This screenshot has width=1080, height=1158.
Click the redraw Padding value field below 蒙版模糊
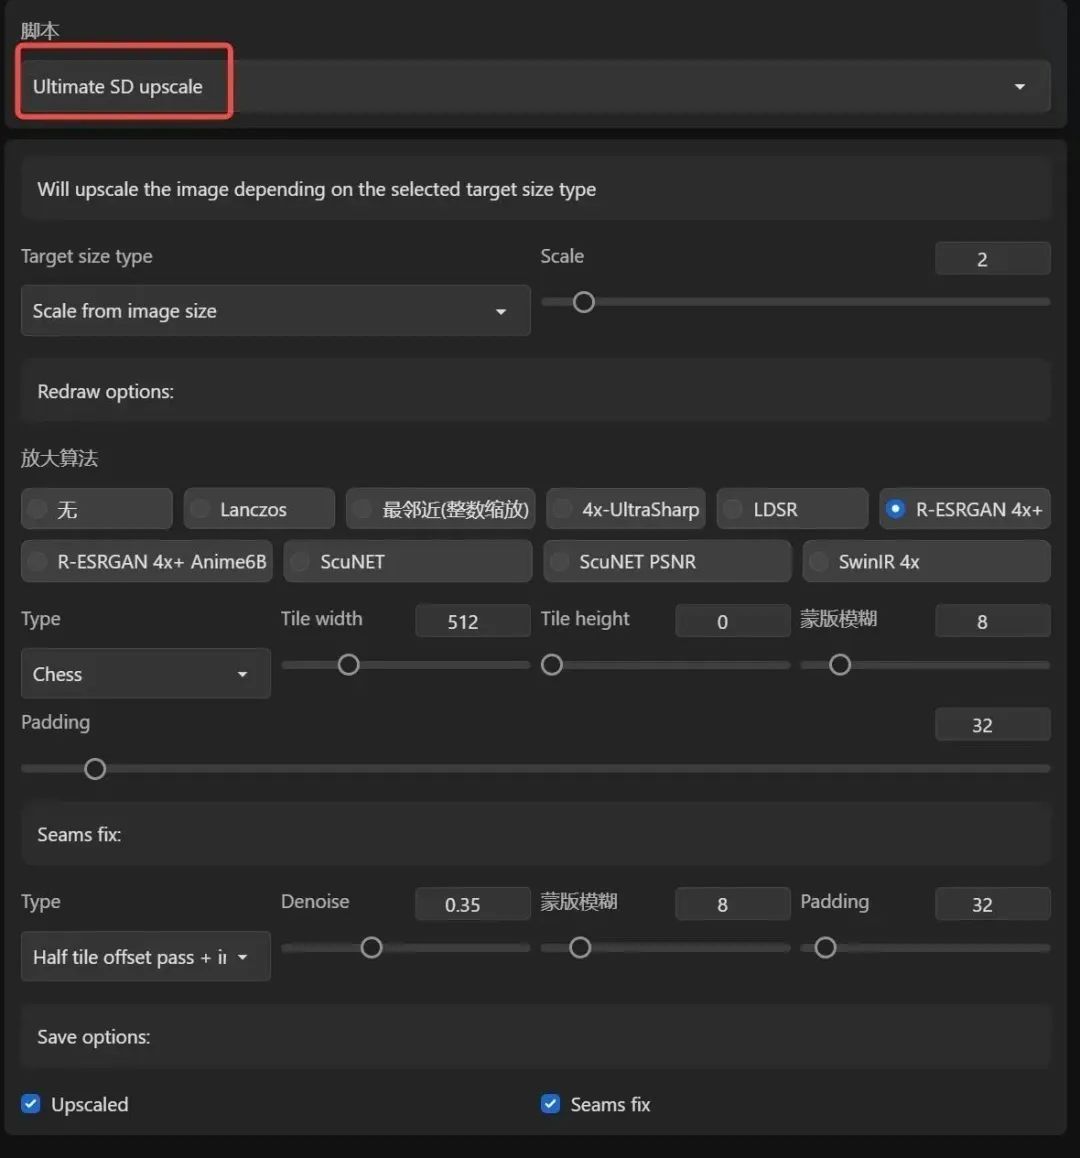click(x=992, y=724)
